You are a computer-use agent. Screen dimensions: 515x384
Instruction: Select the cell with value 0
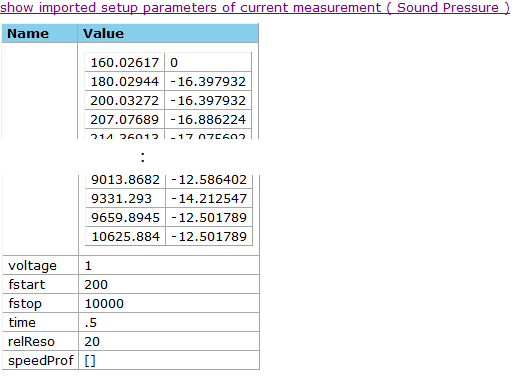(x=208, y=62)
